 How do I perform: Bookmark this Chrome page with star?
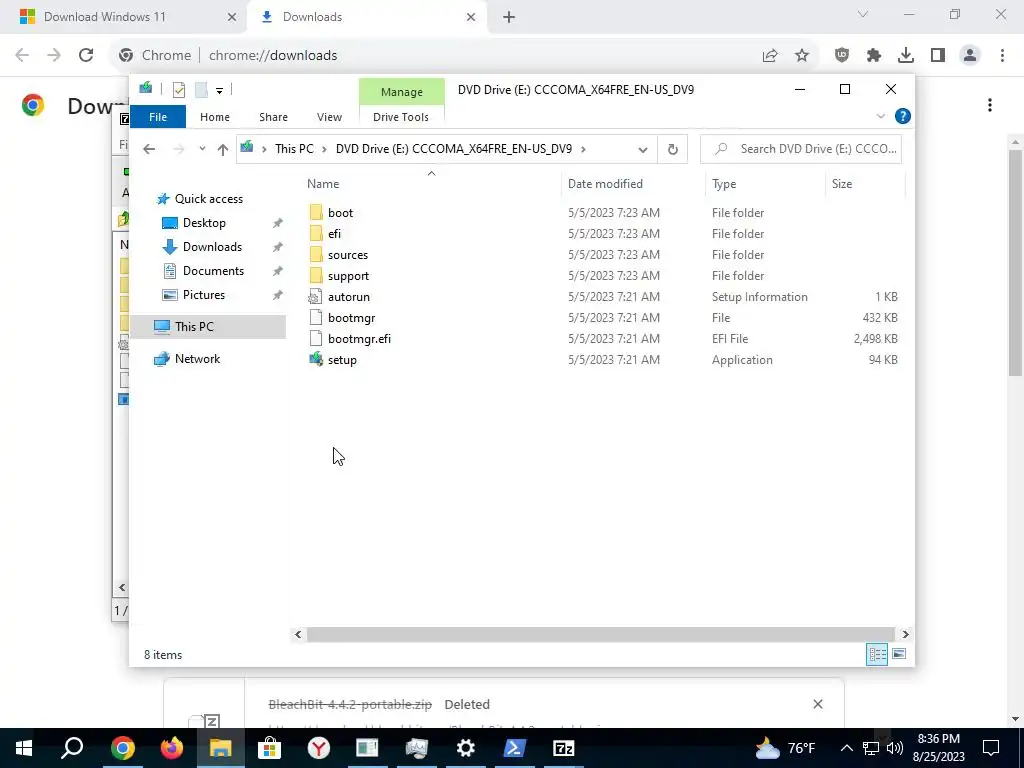802,56
